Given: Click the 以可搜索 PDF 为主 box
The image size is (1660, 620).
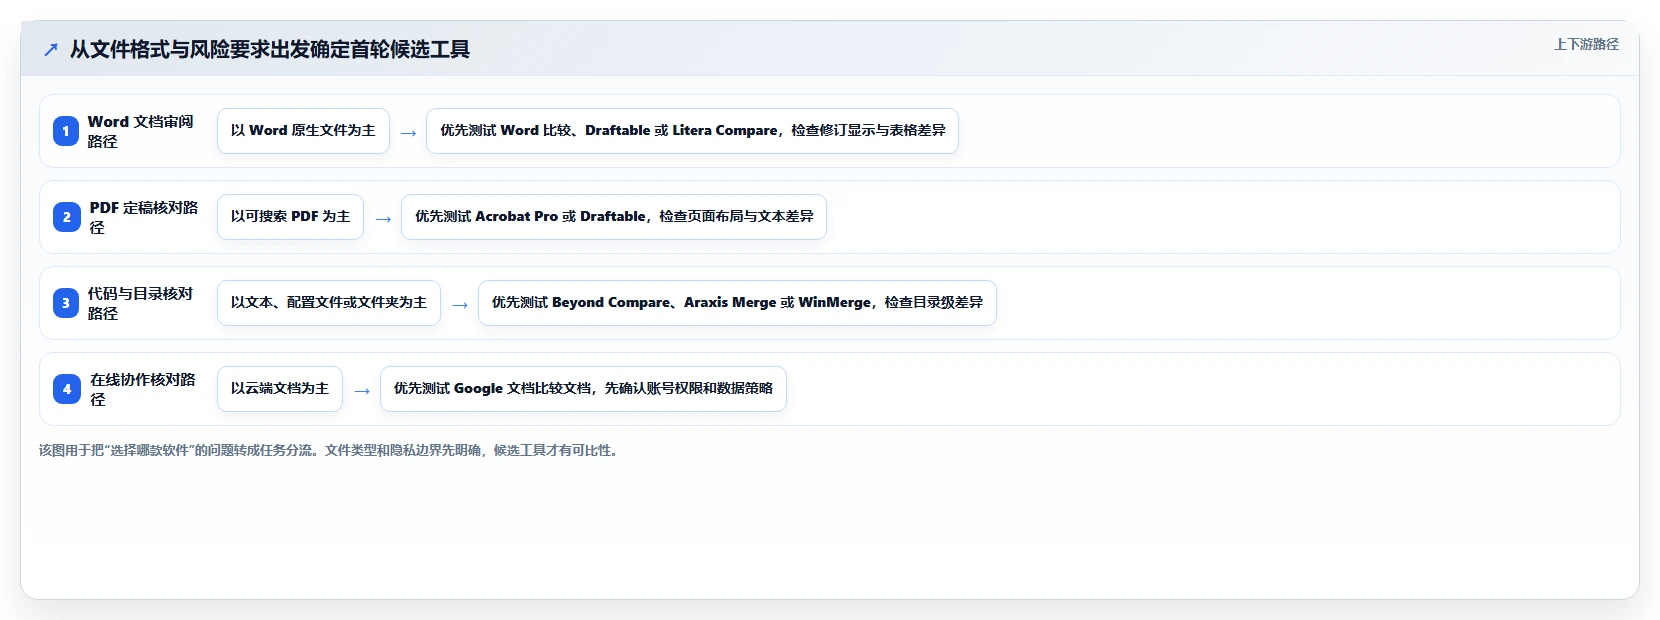Looking at the screenshot, I should pyautogui.click(x=290, y=217).
